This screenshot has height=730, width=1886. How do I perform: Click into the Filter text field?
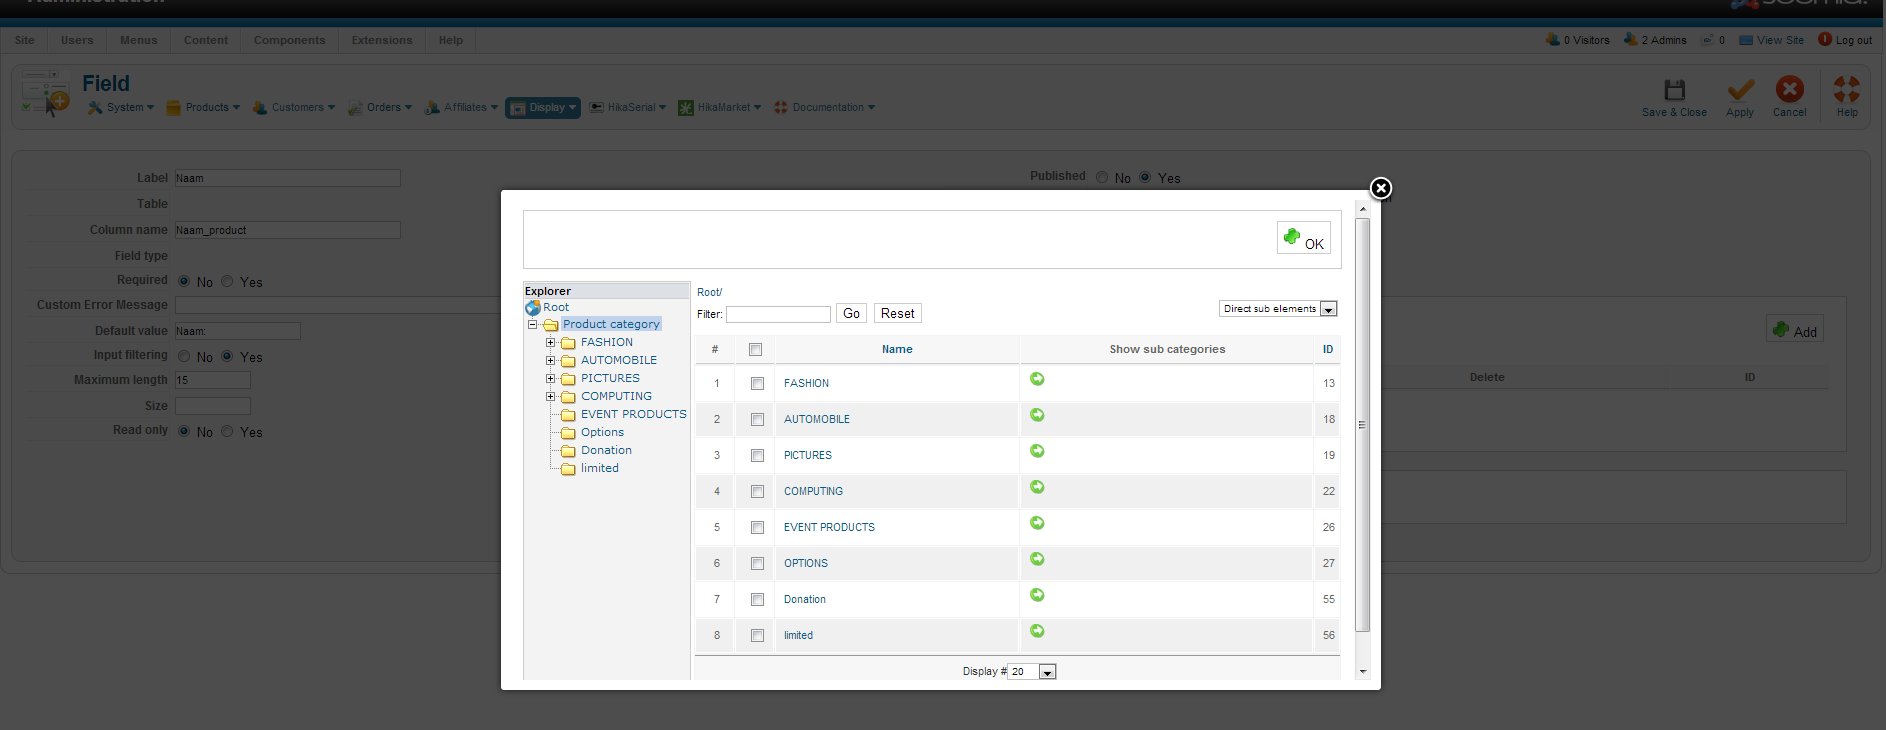point(778,314)
